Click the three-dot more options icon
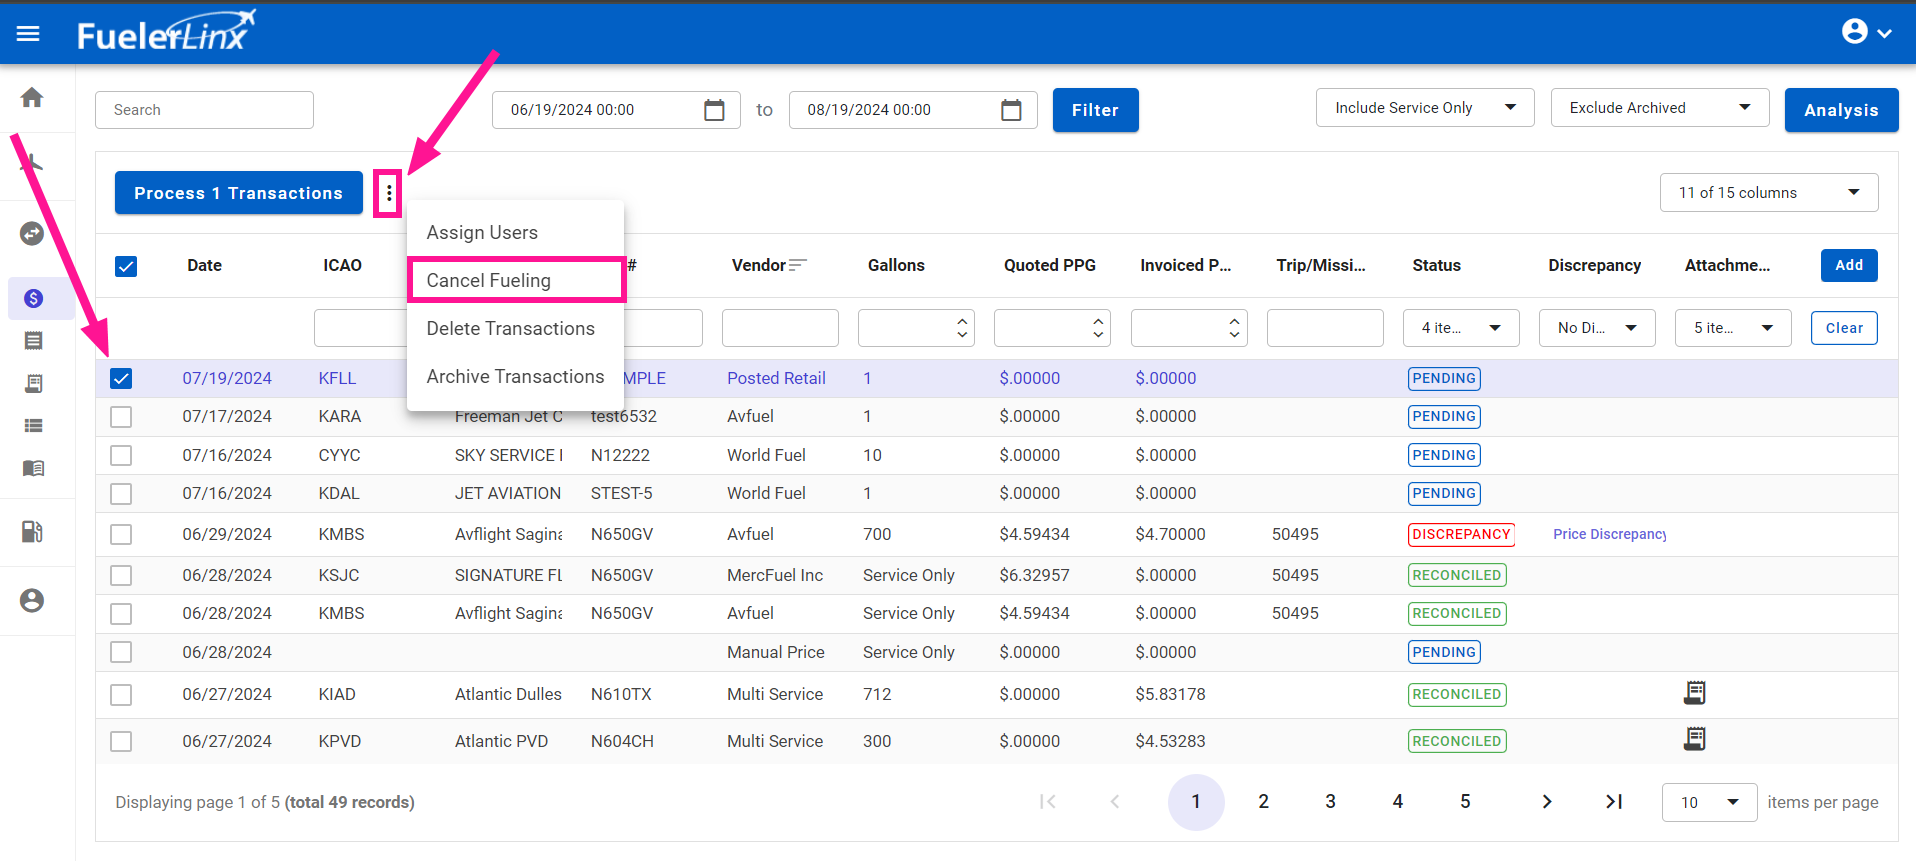The image size is (1916, 861). [x=389, y=193]
